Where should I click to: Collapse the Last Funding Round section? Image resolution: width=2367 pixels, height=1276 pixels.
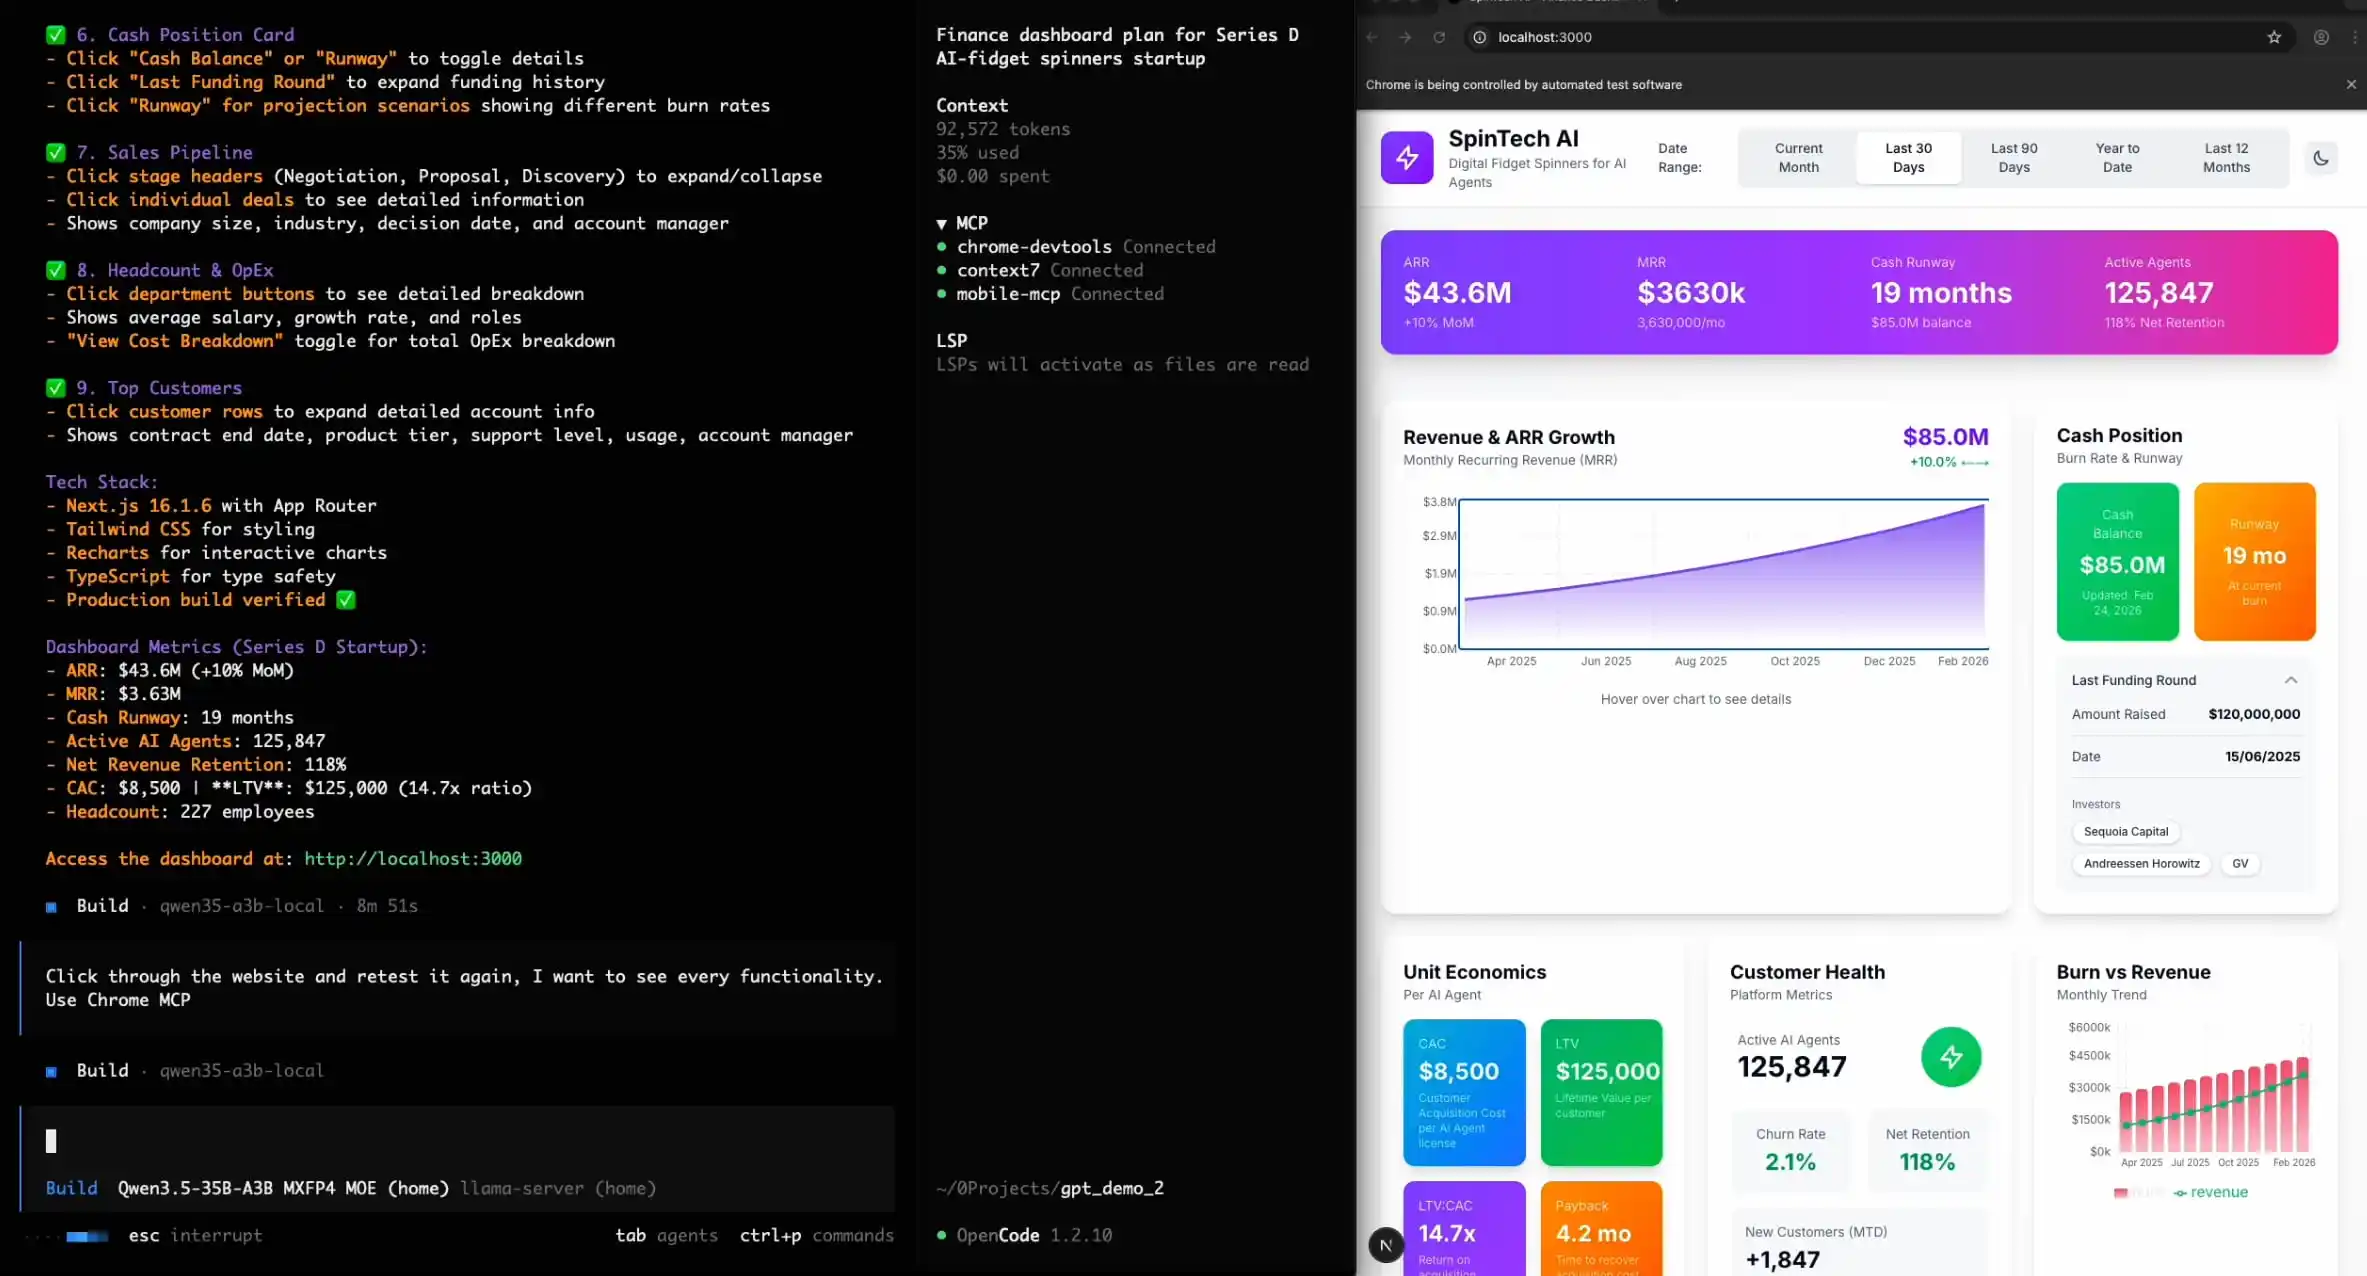coord(2290,680)
